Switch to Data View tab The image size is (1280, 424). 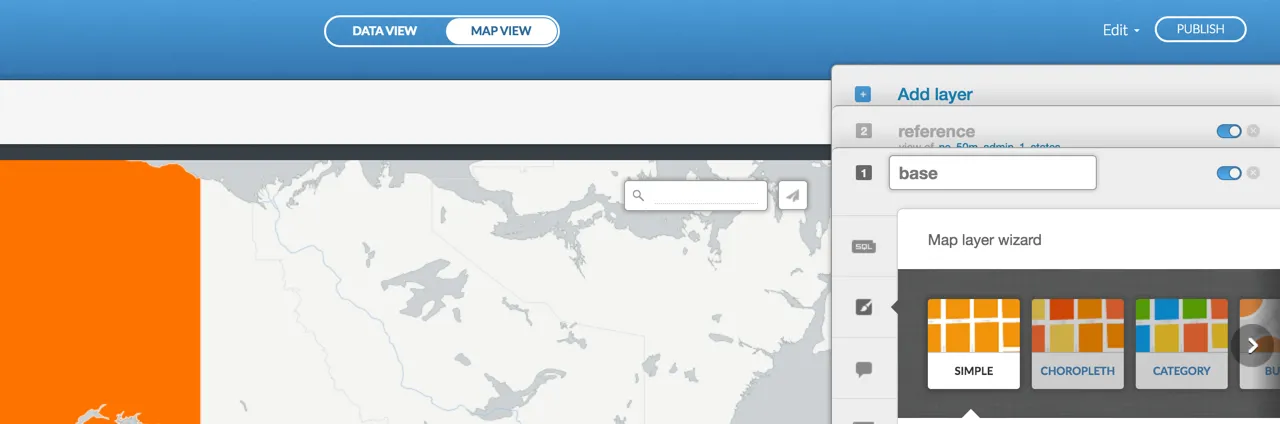[x=385, y=31]
